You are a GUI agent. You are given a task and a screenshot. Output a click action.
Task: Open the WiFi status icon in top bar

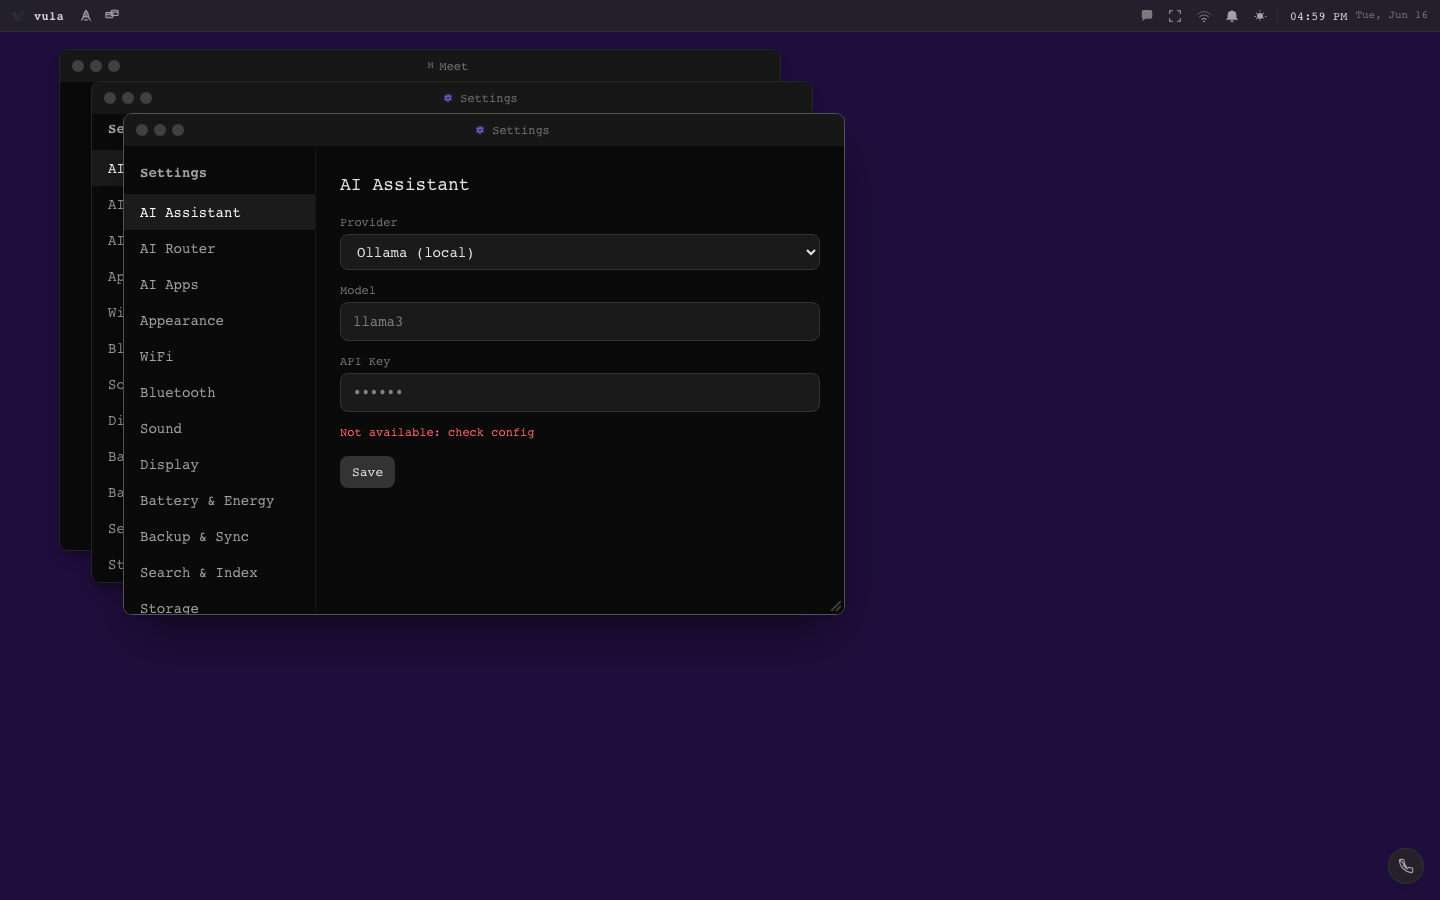click(x=1204, y=16)
